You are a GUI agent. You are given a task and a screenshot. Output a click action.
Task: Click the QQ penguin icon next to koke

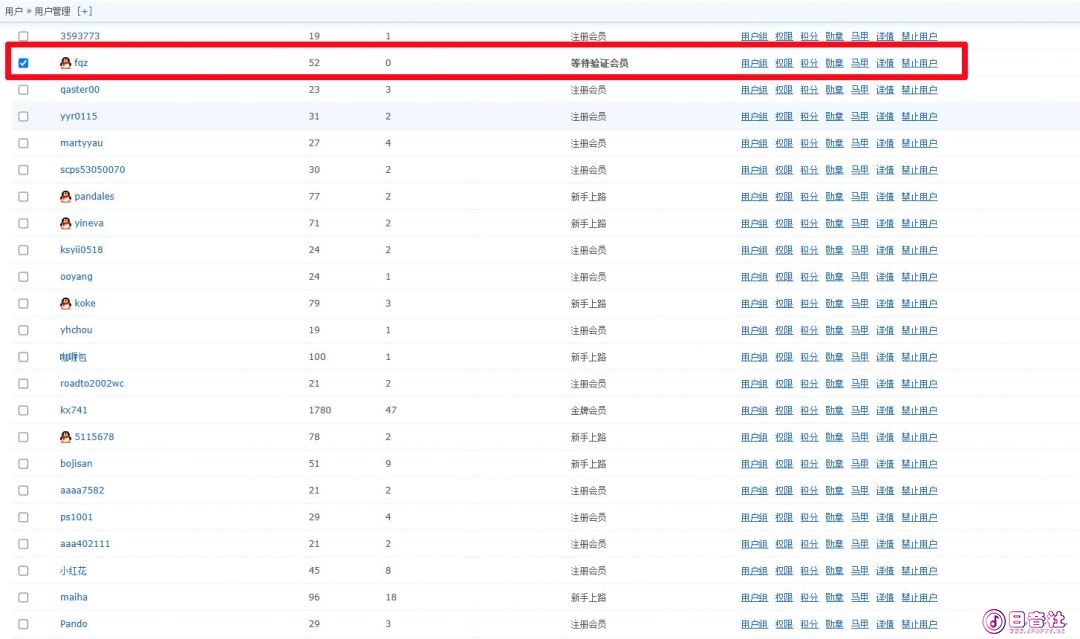(65, 303)
